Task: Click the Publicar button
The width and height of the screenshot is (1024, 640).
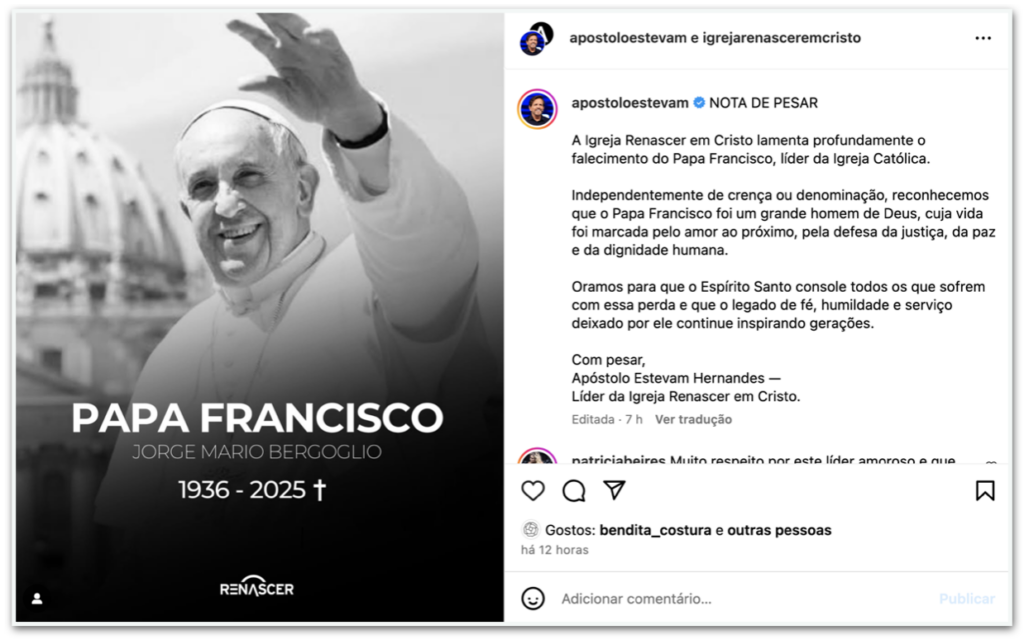Action: 967,598
